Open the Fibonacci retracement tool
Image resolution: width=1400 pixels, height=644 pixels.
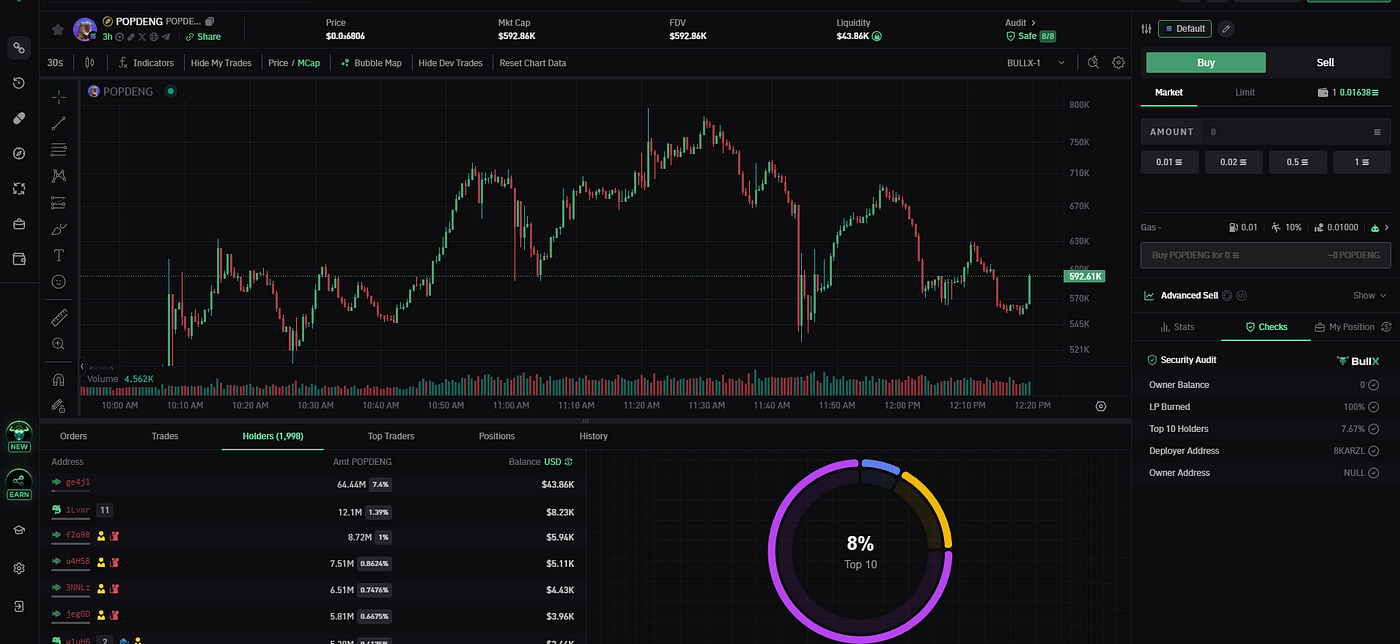(59, 149)
